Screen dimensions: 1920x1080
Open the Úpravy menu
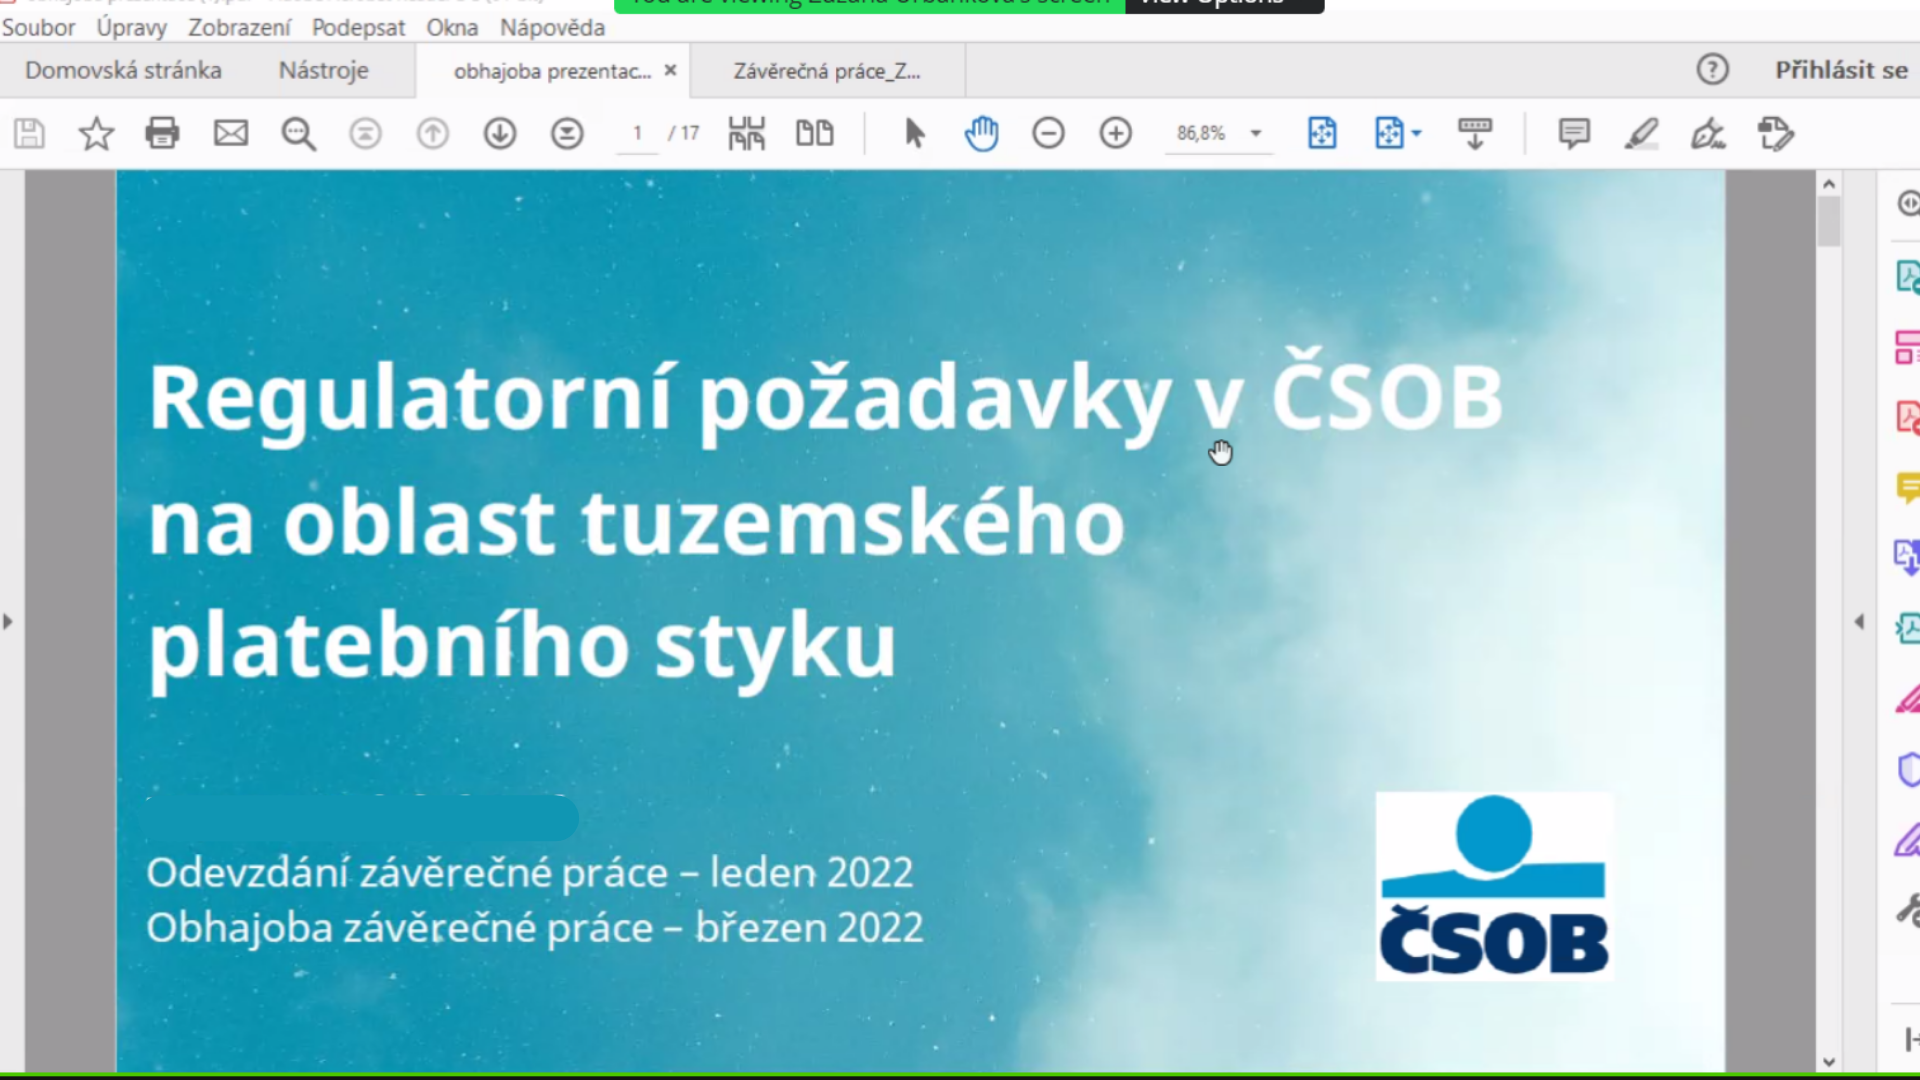131,28
